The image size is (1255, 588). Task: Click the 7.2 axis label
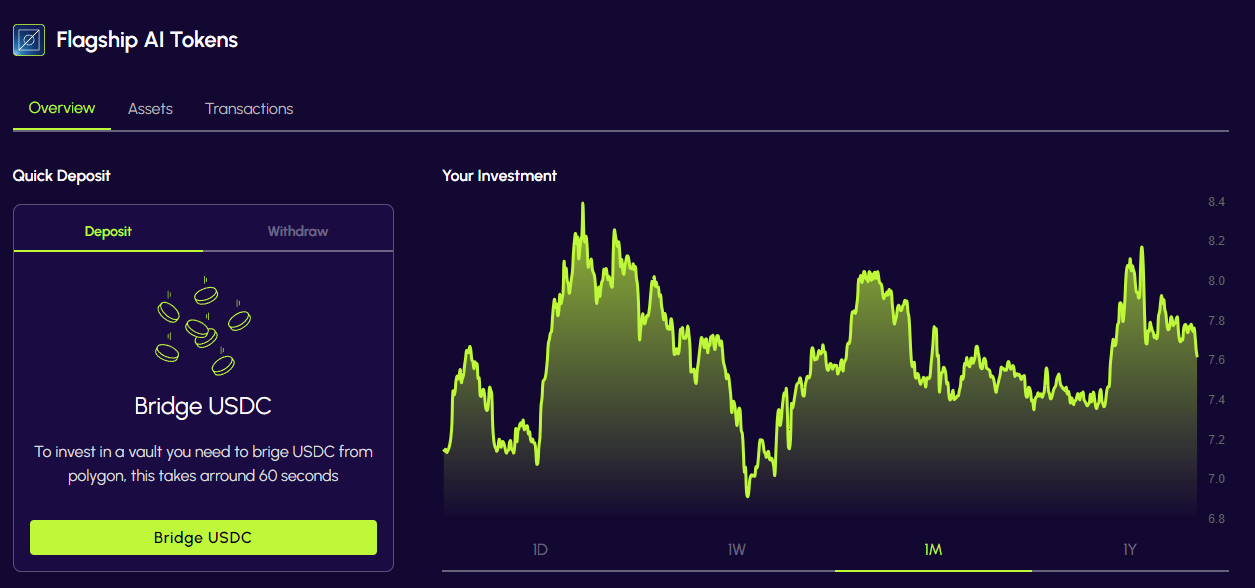point(1216,440)
